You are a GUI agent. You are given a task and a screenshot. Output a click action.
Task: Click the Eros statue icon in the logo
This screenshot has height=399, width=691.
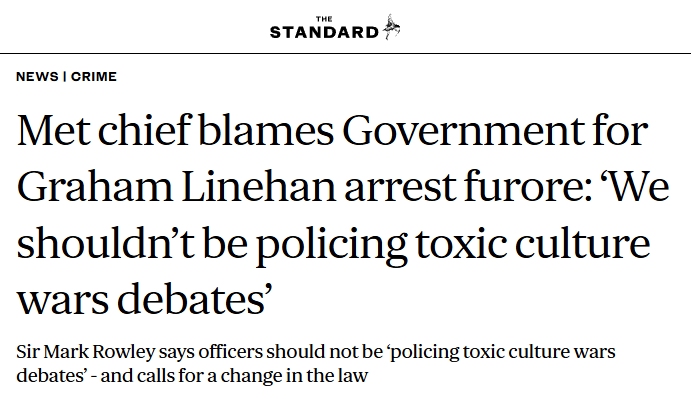tap(391, 27)
